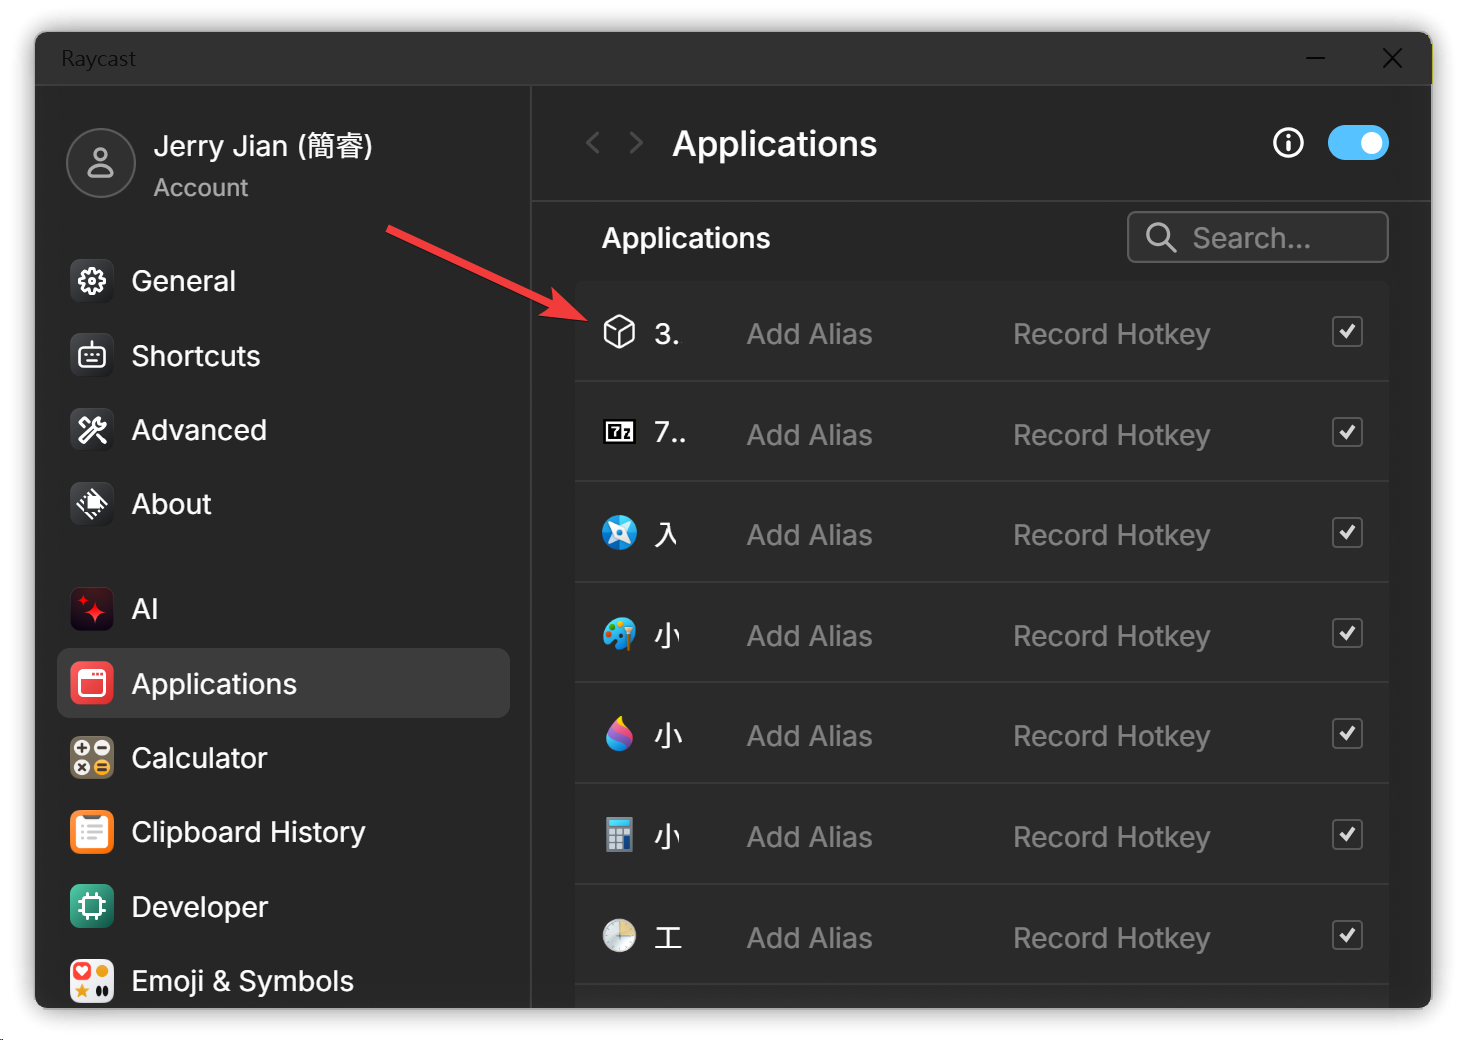Click the Shortcuts keyboard icon

[x=92, y=355]
